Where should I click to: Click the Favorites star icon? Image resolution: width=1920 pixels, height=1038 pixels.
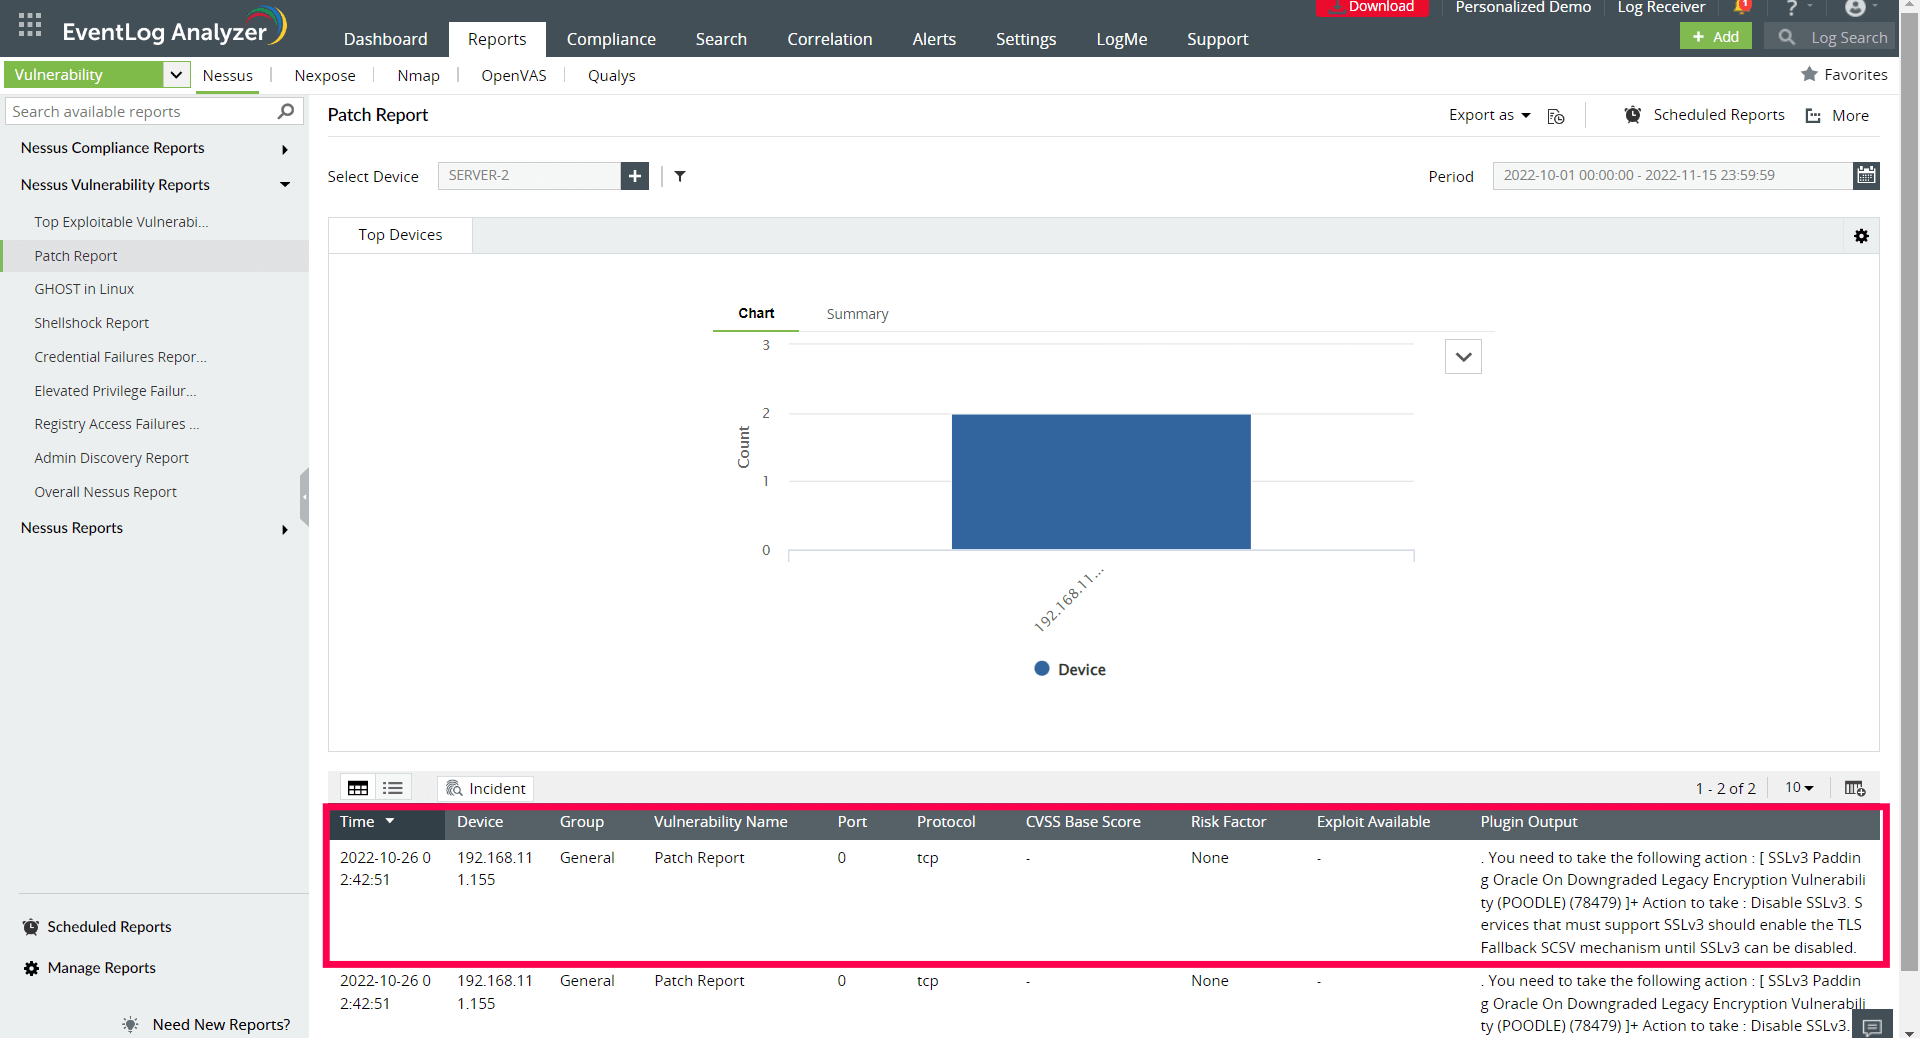[1809, 74]
